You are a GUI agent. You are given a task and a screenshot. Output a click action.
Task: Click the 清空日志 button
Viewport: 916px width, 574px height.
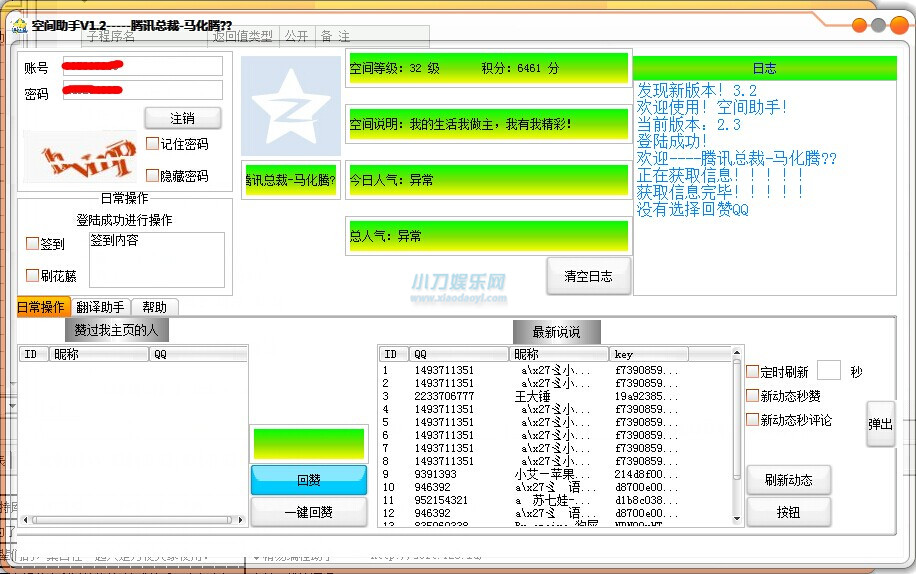click(588, 276)
